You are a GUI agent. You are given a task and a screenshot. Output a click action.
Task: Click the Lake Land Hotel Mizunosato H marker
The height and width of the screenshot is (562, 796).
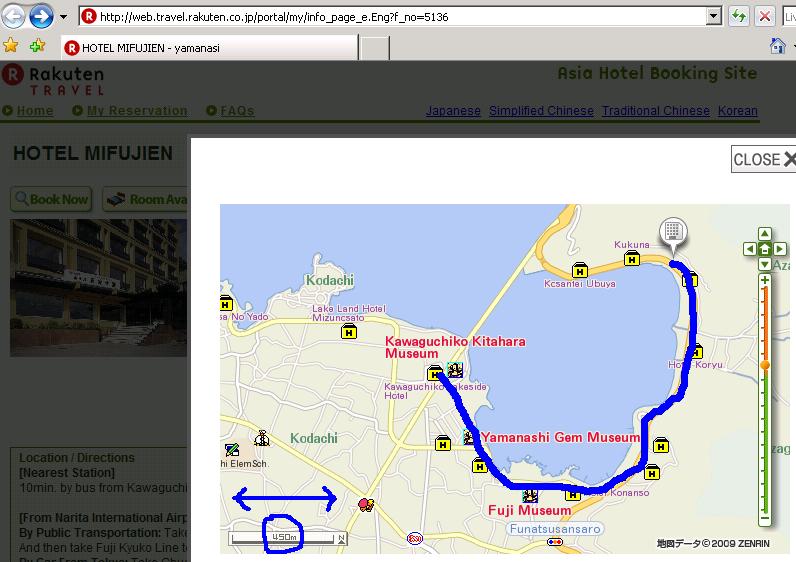click(349, 332)
